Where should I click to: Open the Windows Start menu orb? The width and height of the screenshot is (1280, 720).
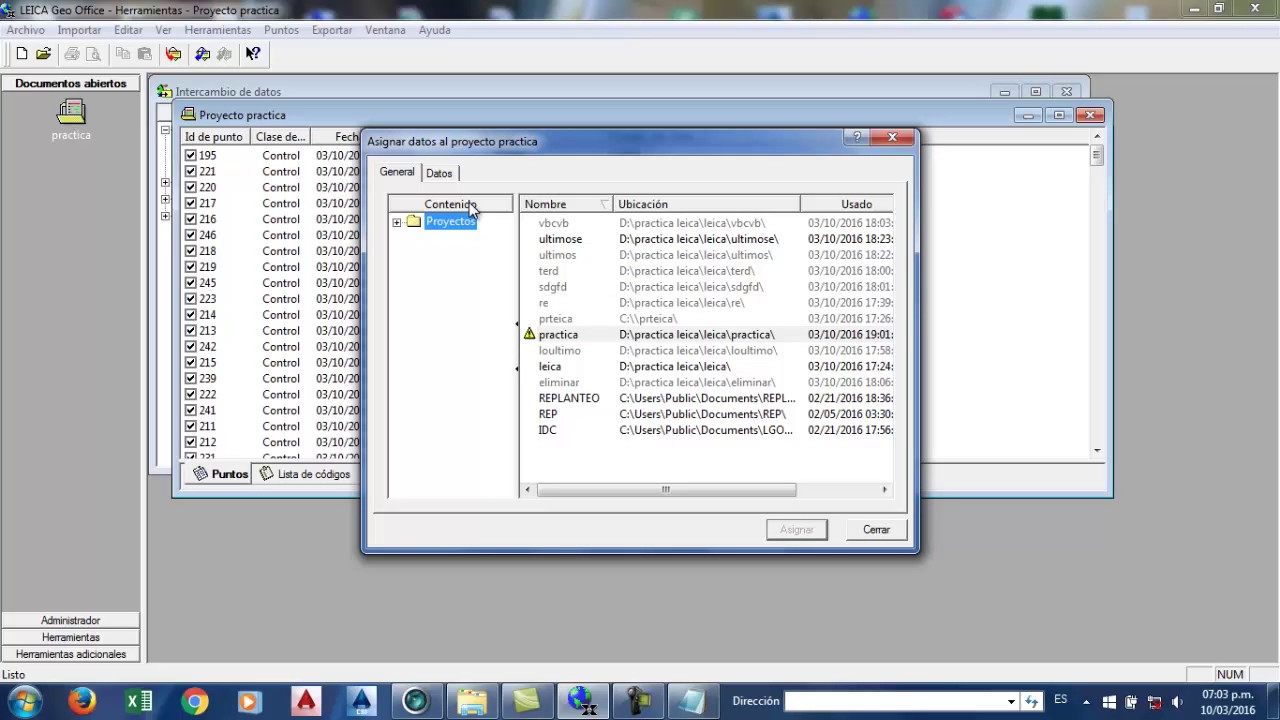pos(24,700)
